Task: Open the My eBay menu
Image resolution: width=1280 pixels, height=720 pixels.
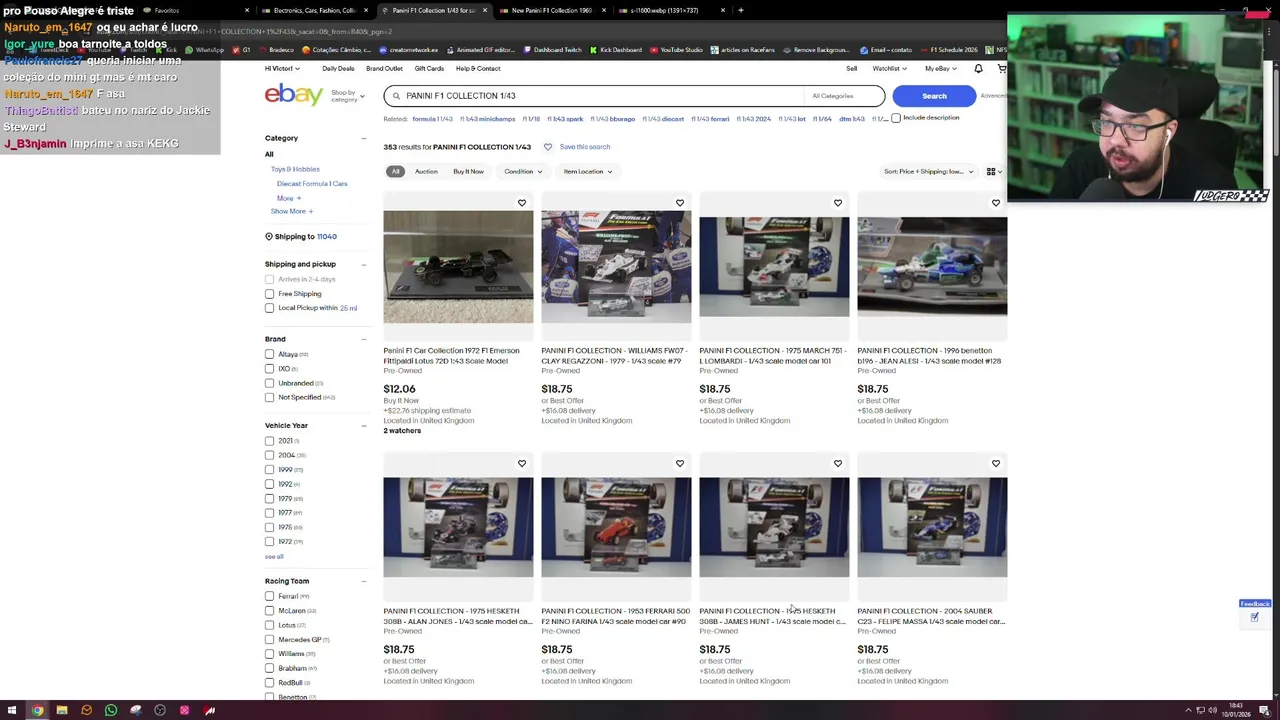Action: point(940,69)
